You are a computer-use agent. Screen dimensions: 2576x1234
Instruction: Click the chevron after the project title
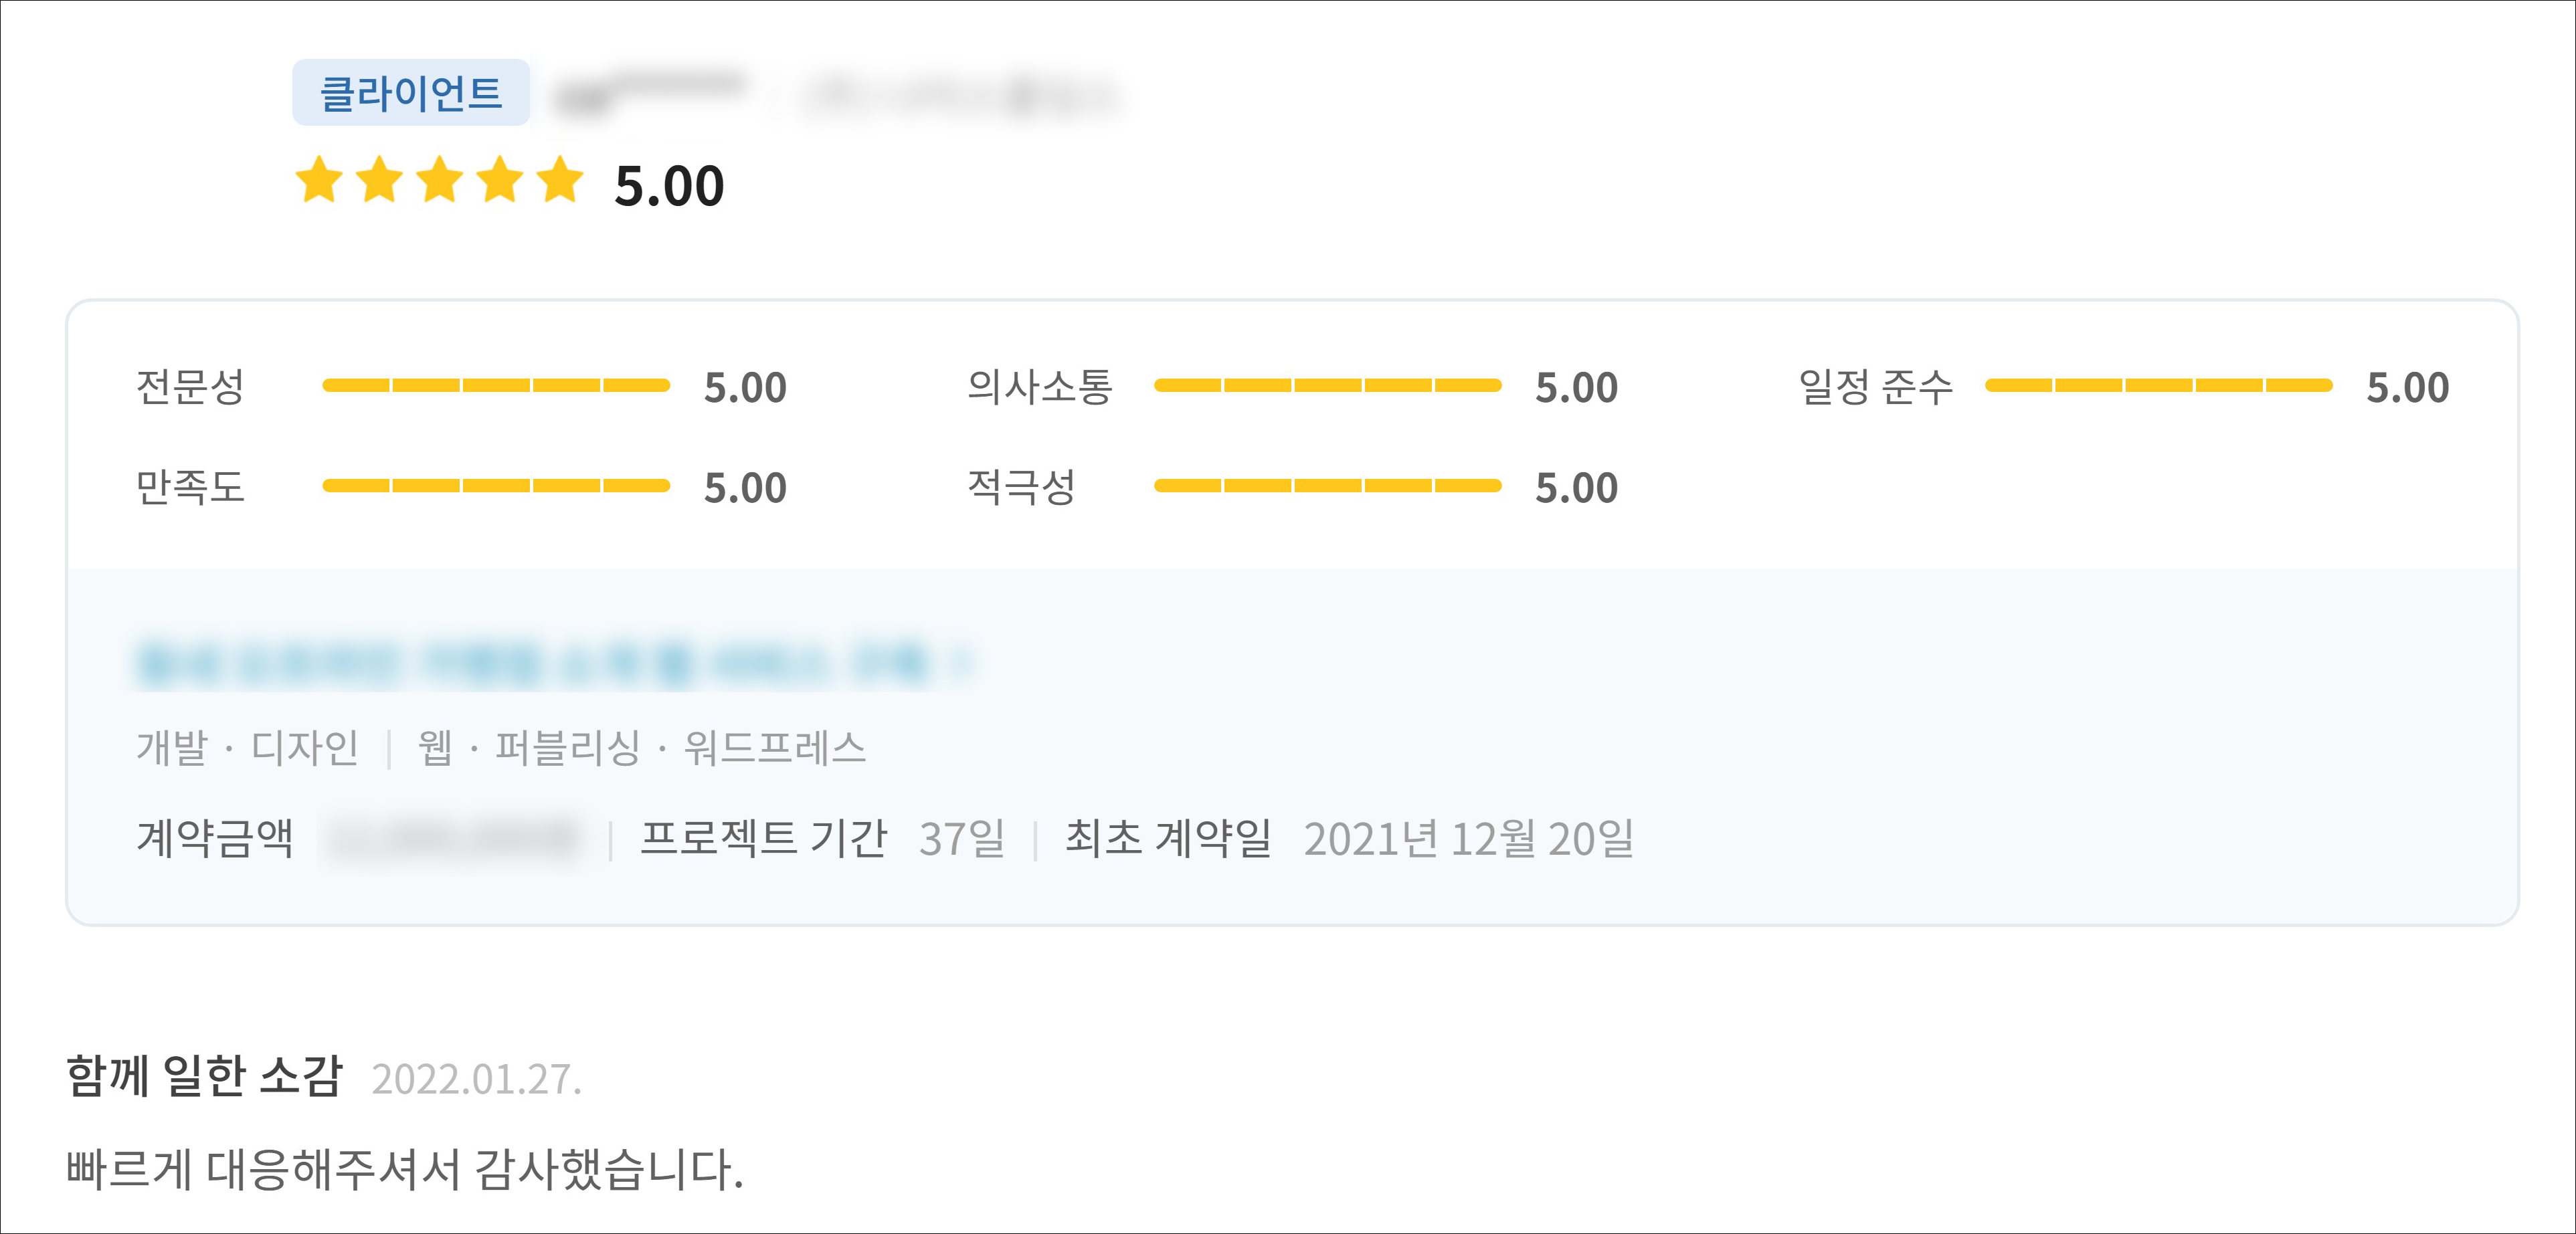click(961, 663)
